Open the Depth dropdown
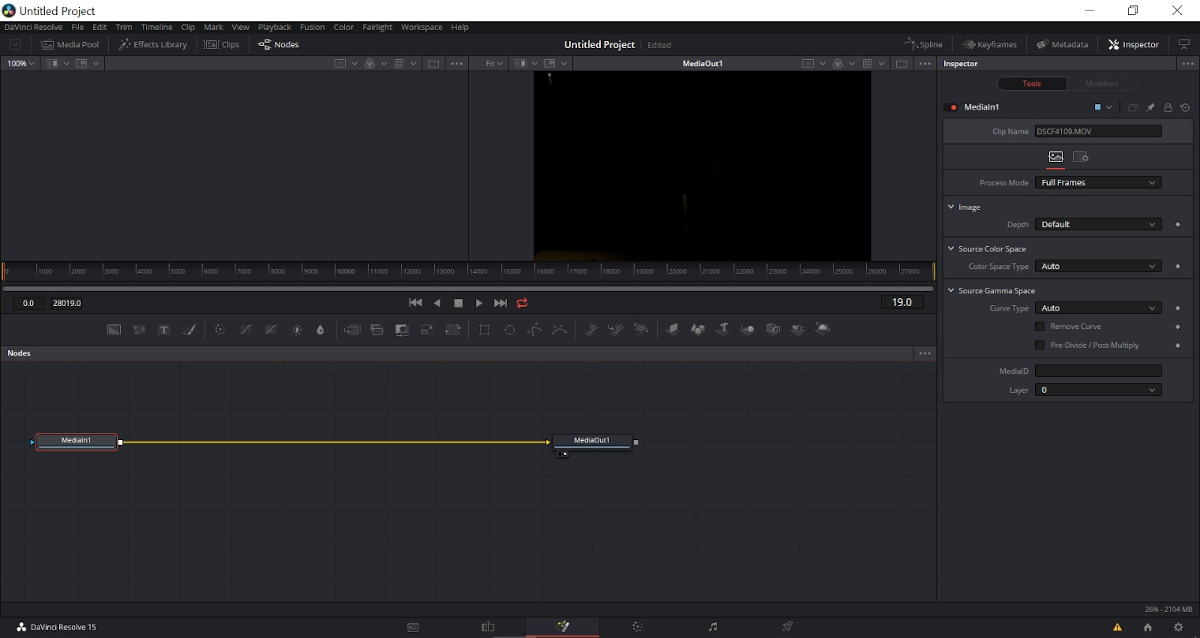This screenshot has height=638, width=1200. coord(1098,225)
